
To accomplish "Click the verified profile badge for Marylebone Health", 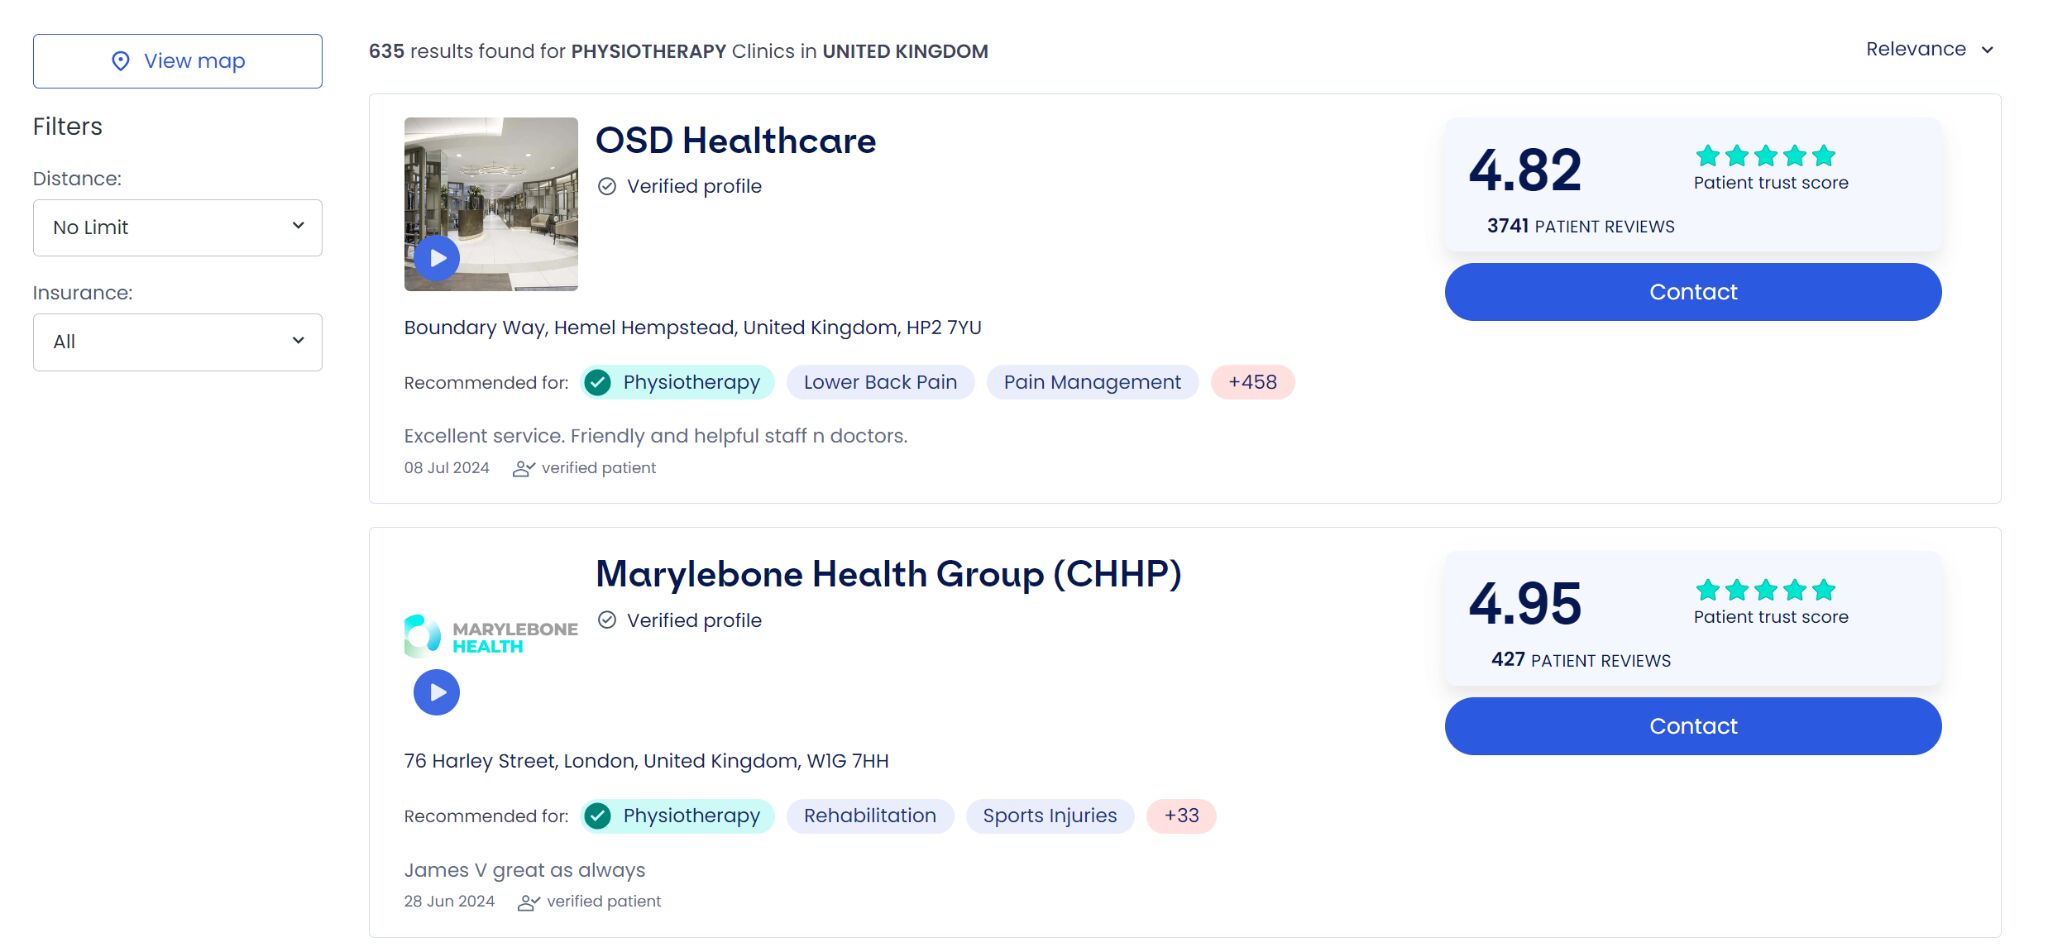I will pos(608,620).
